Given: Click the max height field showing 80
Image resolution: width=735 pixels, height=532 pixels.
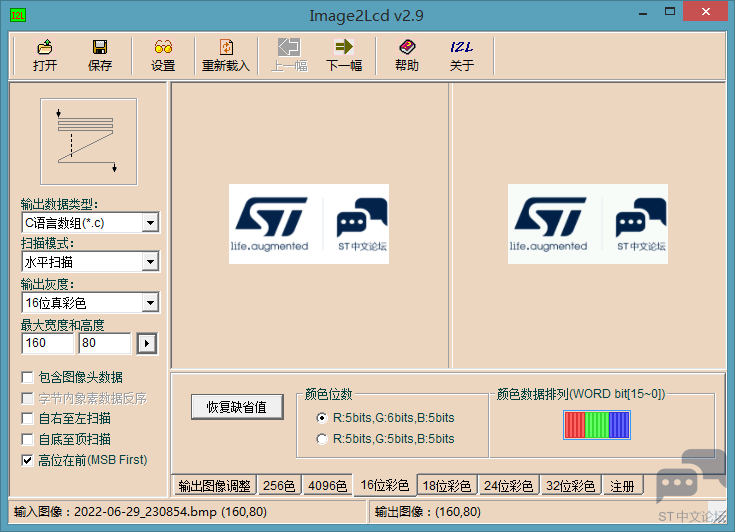Looking at the screenshot, I should [x=105, y=343].
